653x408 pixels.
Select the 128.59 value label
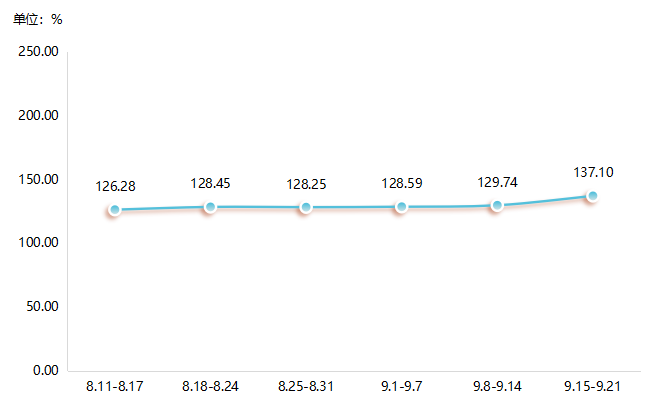402,183
